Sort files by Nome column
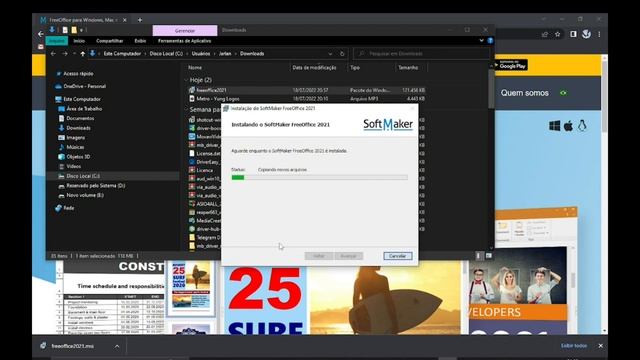Screen dimensions: 640x360 [195, 68]
